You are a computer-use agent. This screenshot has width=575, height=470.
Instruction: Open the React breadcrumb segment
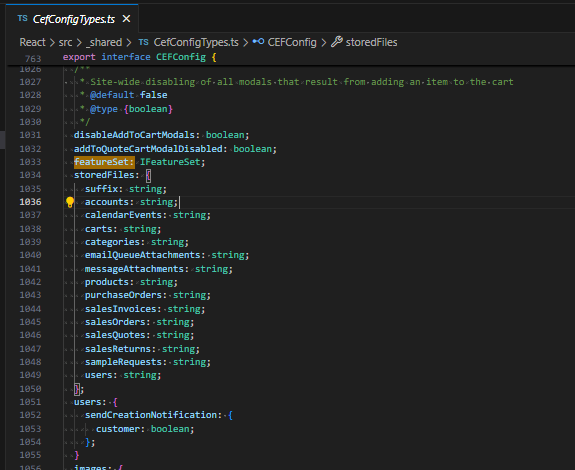[x=32, y=42]
